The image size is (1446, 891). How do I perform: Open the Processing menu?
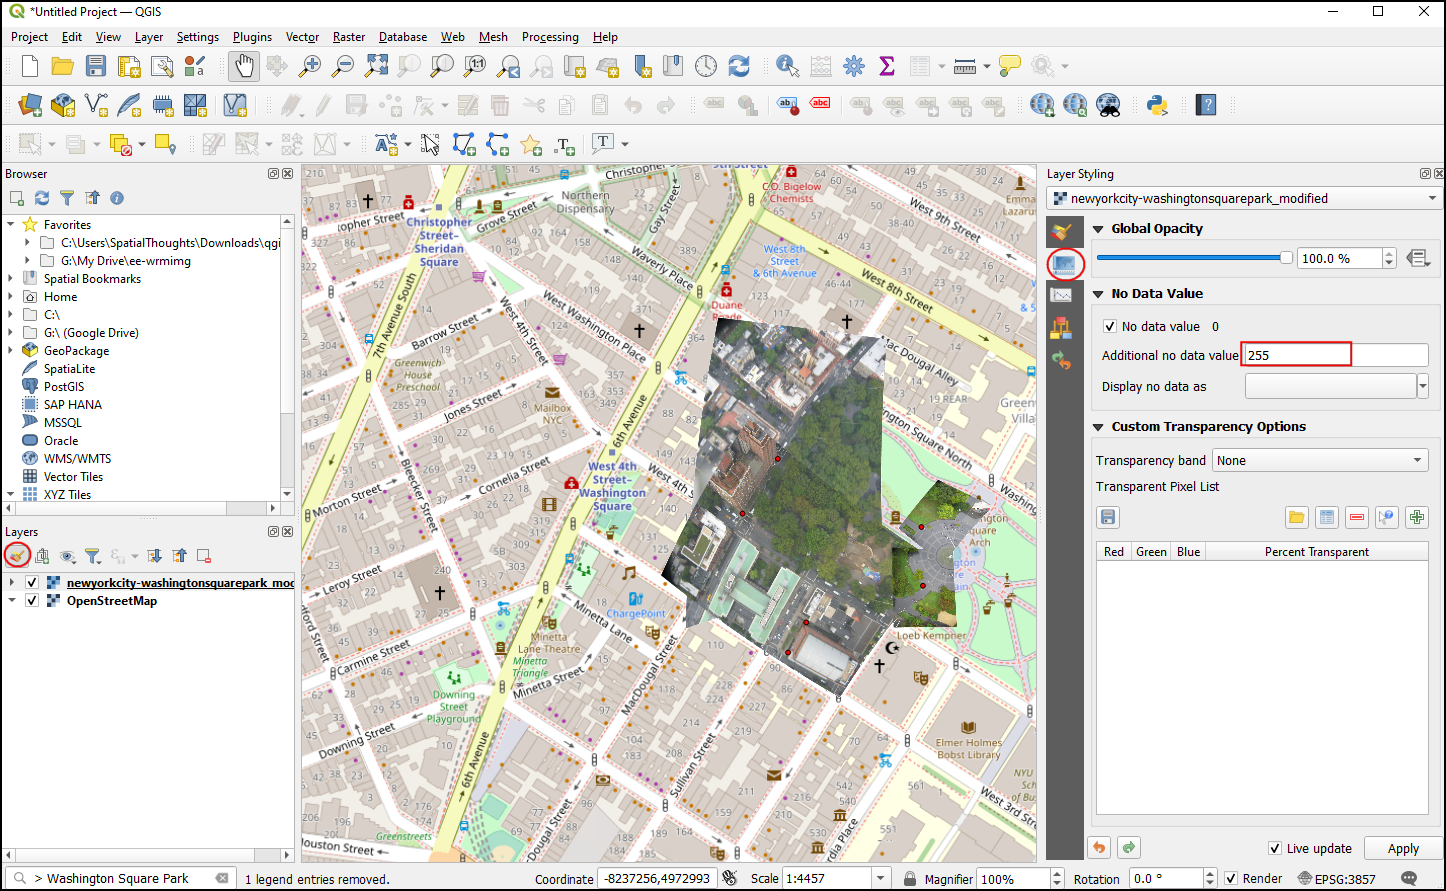tap(550, 37)
